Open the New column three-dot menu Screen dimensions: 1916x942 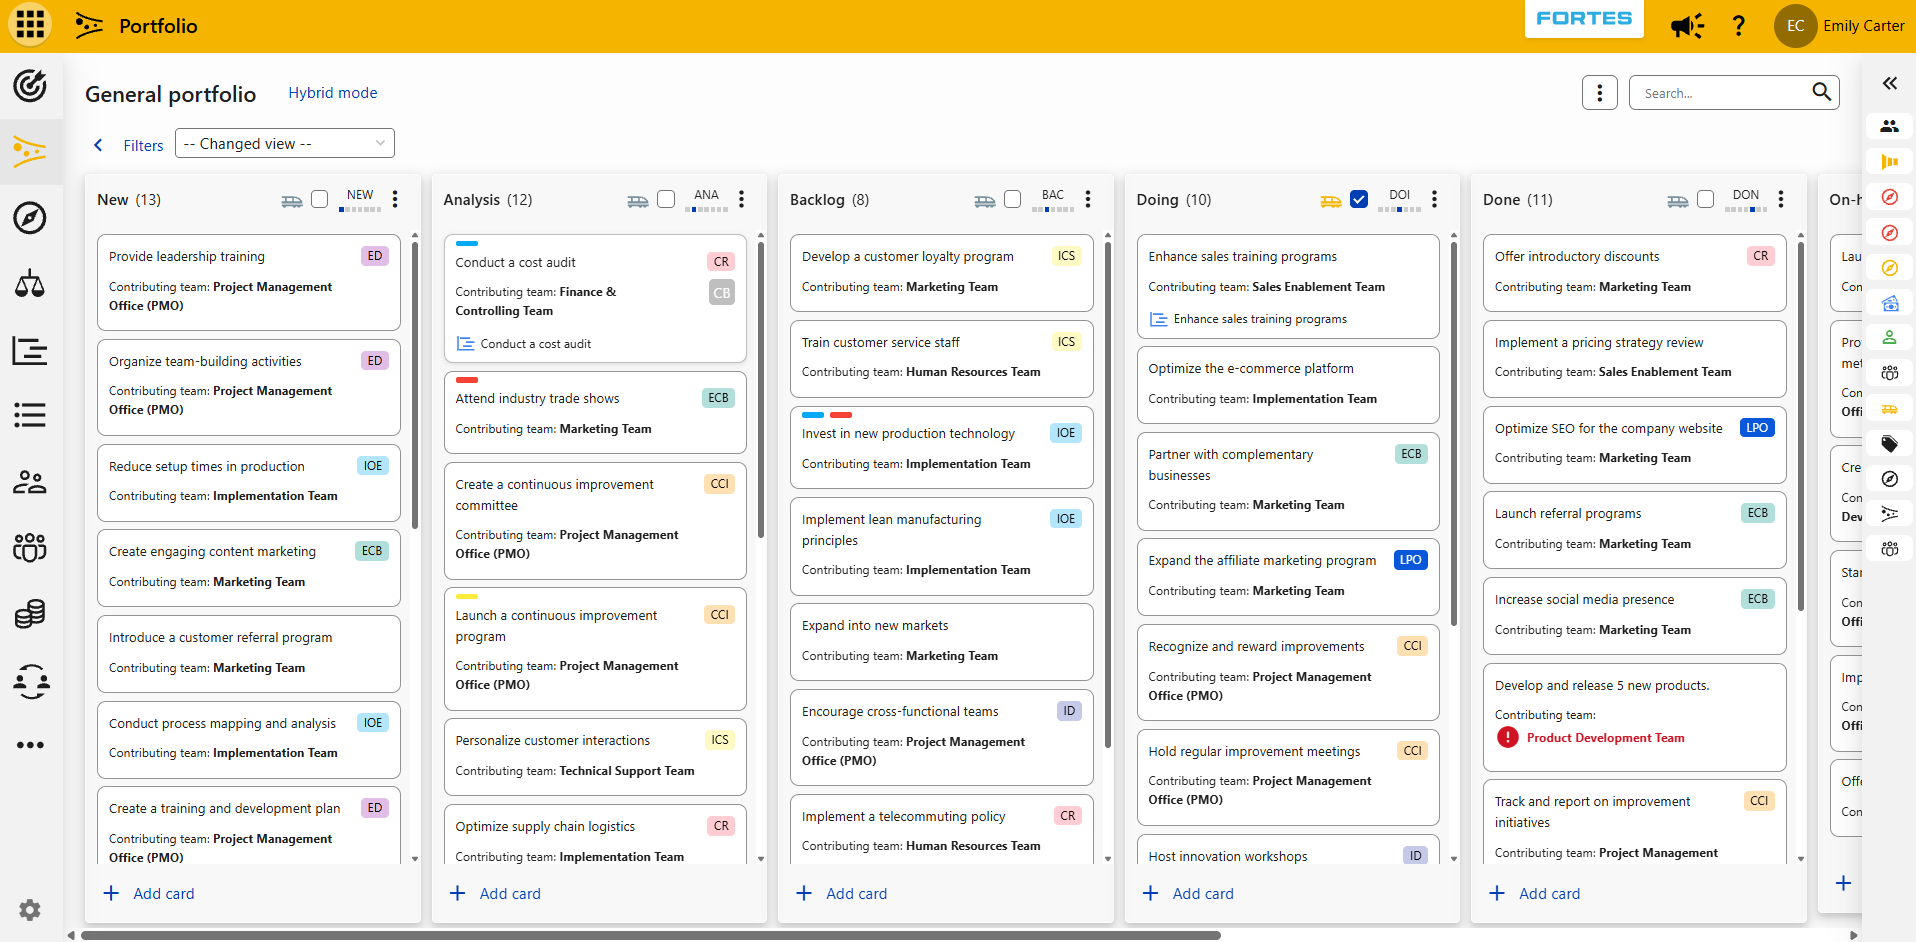click(396, 199)
